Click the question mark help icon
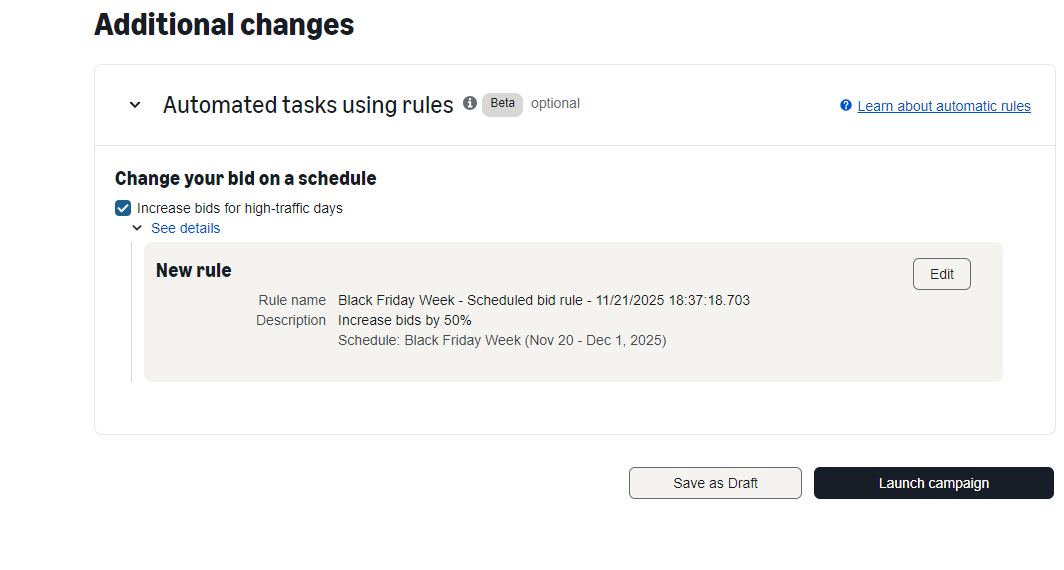Viewport: 1064px width, 570px height. [846, 106]
